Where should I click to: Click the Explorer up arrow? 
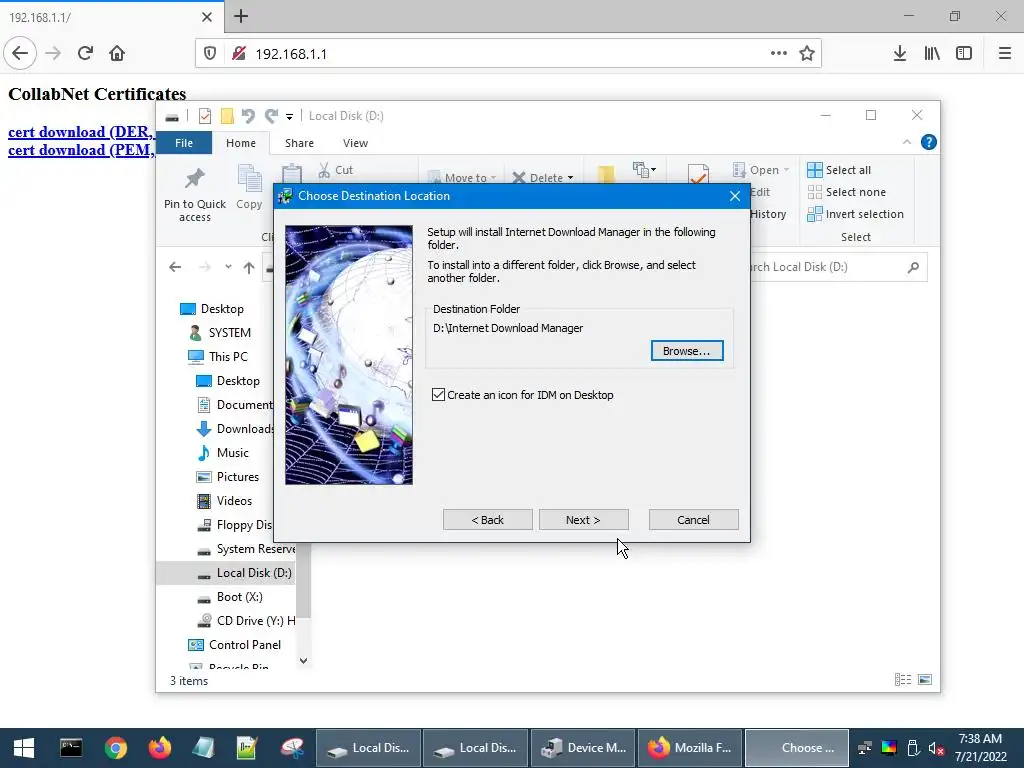point(249,267)
